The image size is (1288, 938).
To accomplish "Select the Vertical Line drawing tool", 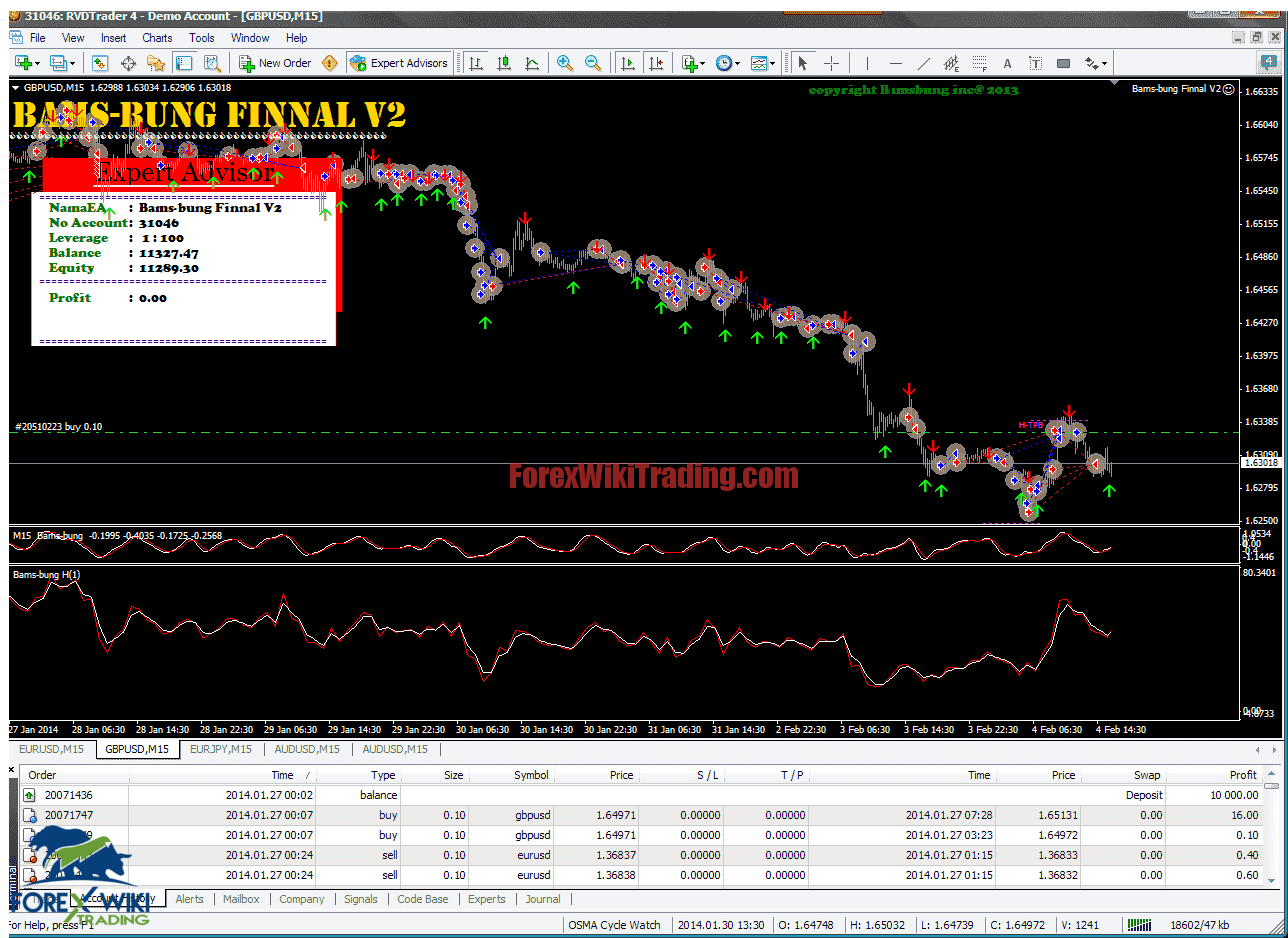I will (867, 63).
